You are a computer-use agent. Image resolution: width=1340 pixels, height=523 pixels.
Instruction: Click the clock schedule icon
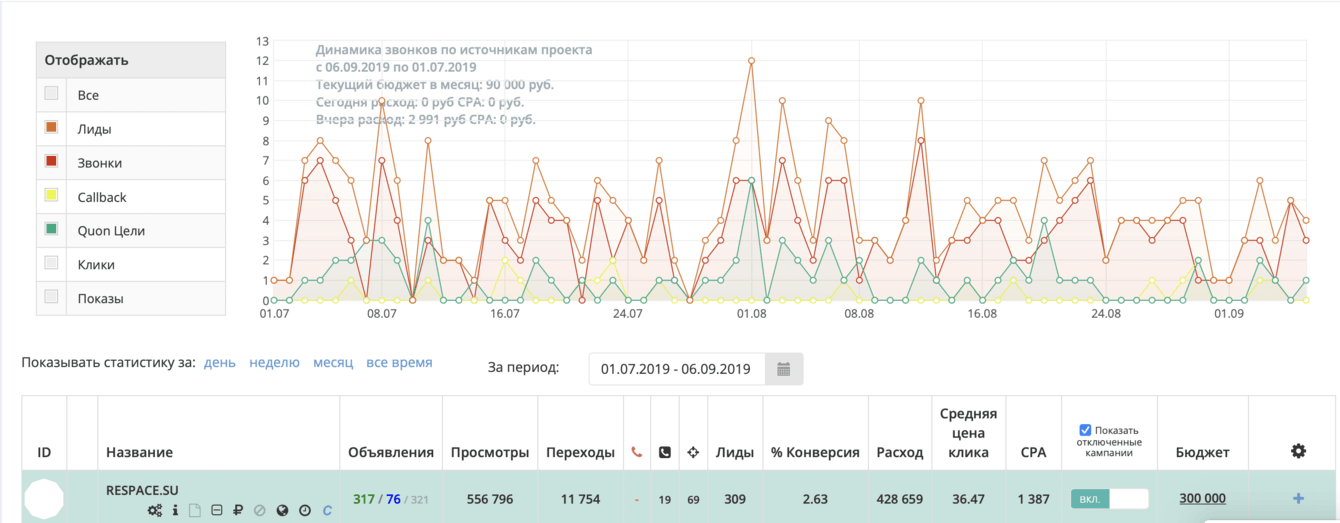point(304,511)
